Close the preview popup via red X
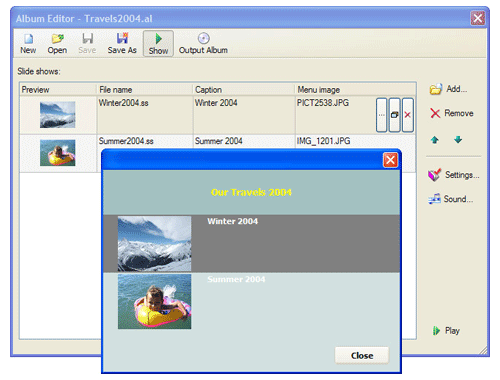500x380 pixels. 390,160
